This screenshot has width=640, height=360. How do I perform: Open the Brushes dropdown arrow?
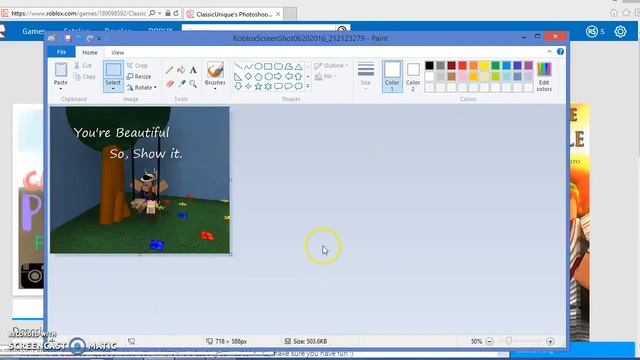coord(215,89)
